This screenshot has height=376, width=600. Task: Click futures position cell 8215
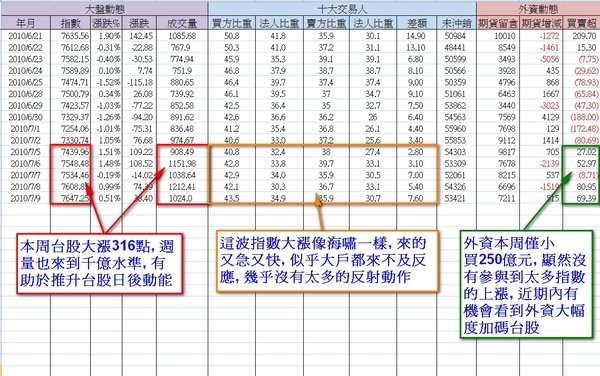click(x=507, y=175)
